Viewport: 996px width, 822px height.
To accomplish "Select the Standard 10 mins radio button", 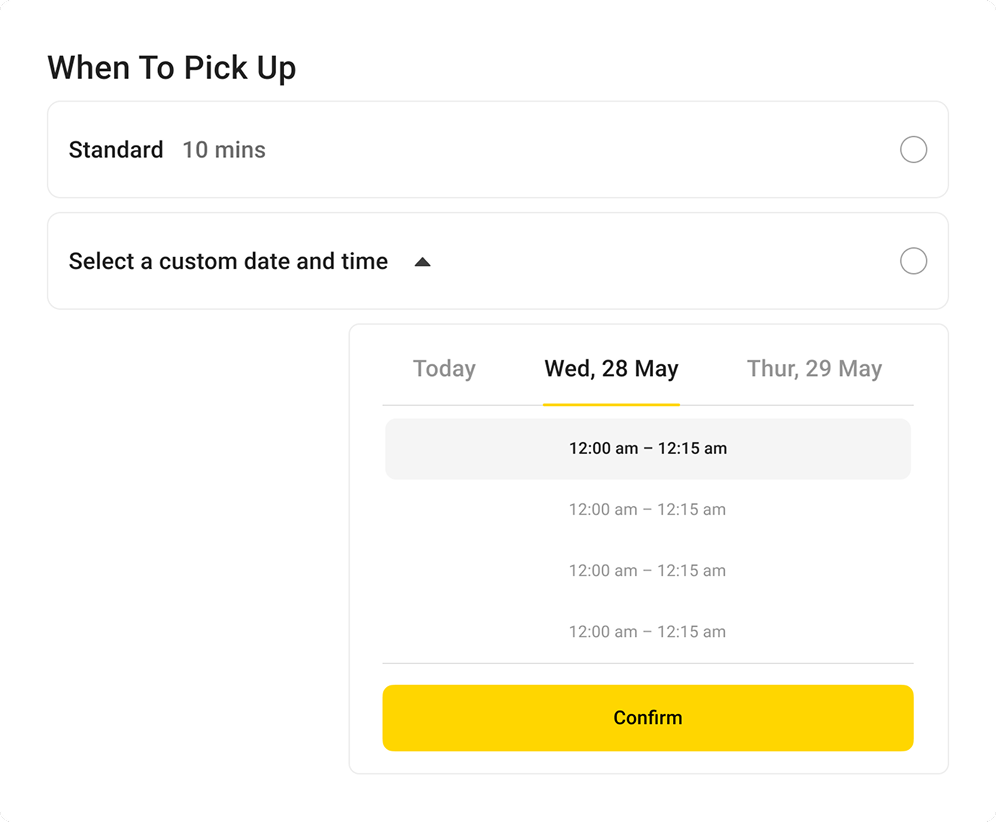I will click(x=913, y=149).
